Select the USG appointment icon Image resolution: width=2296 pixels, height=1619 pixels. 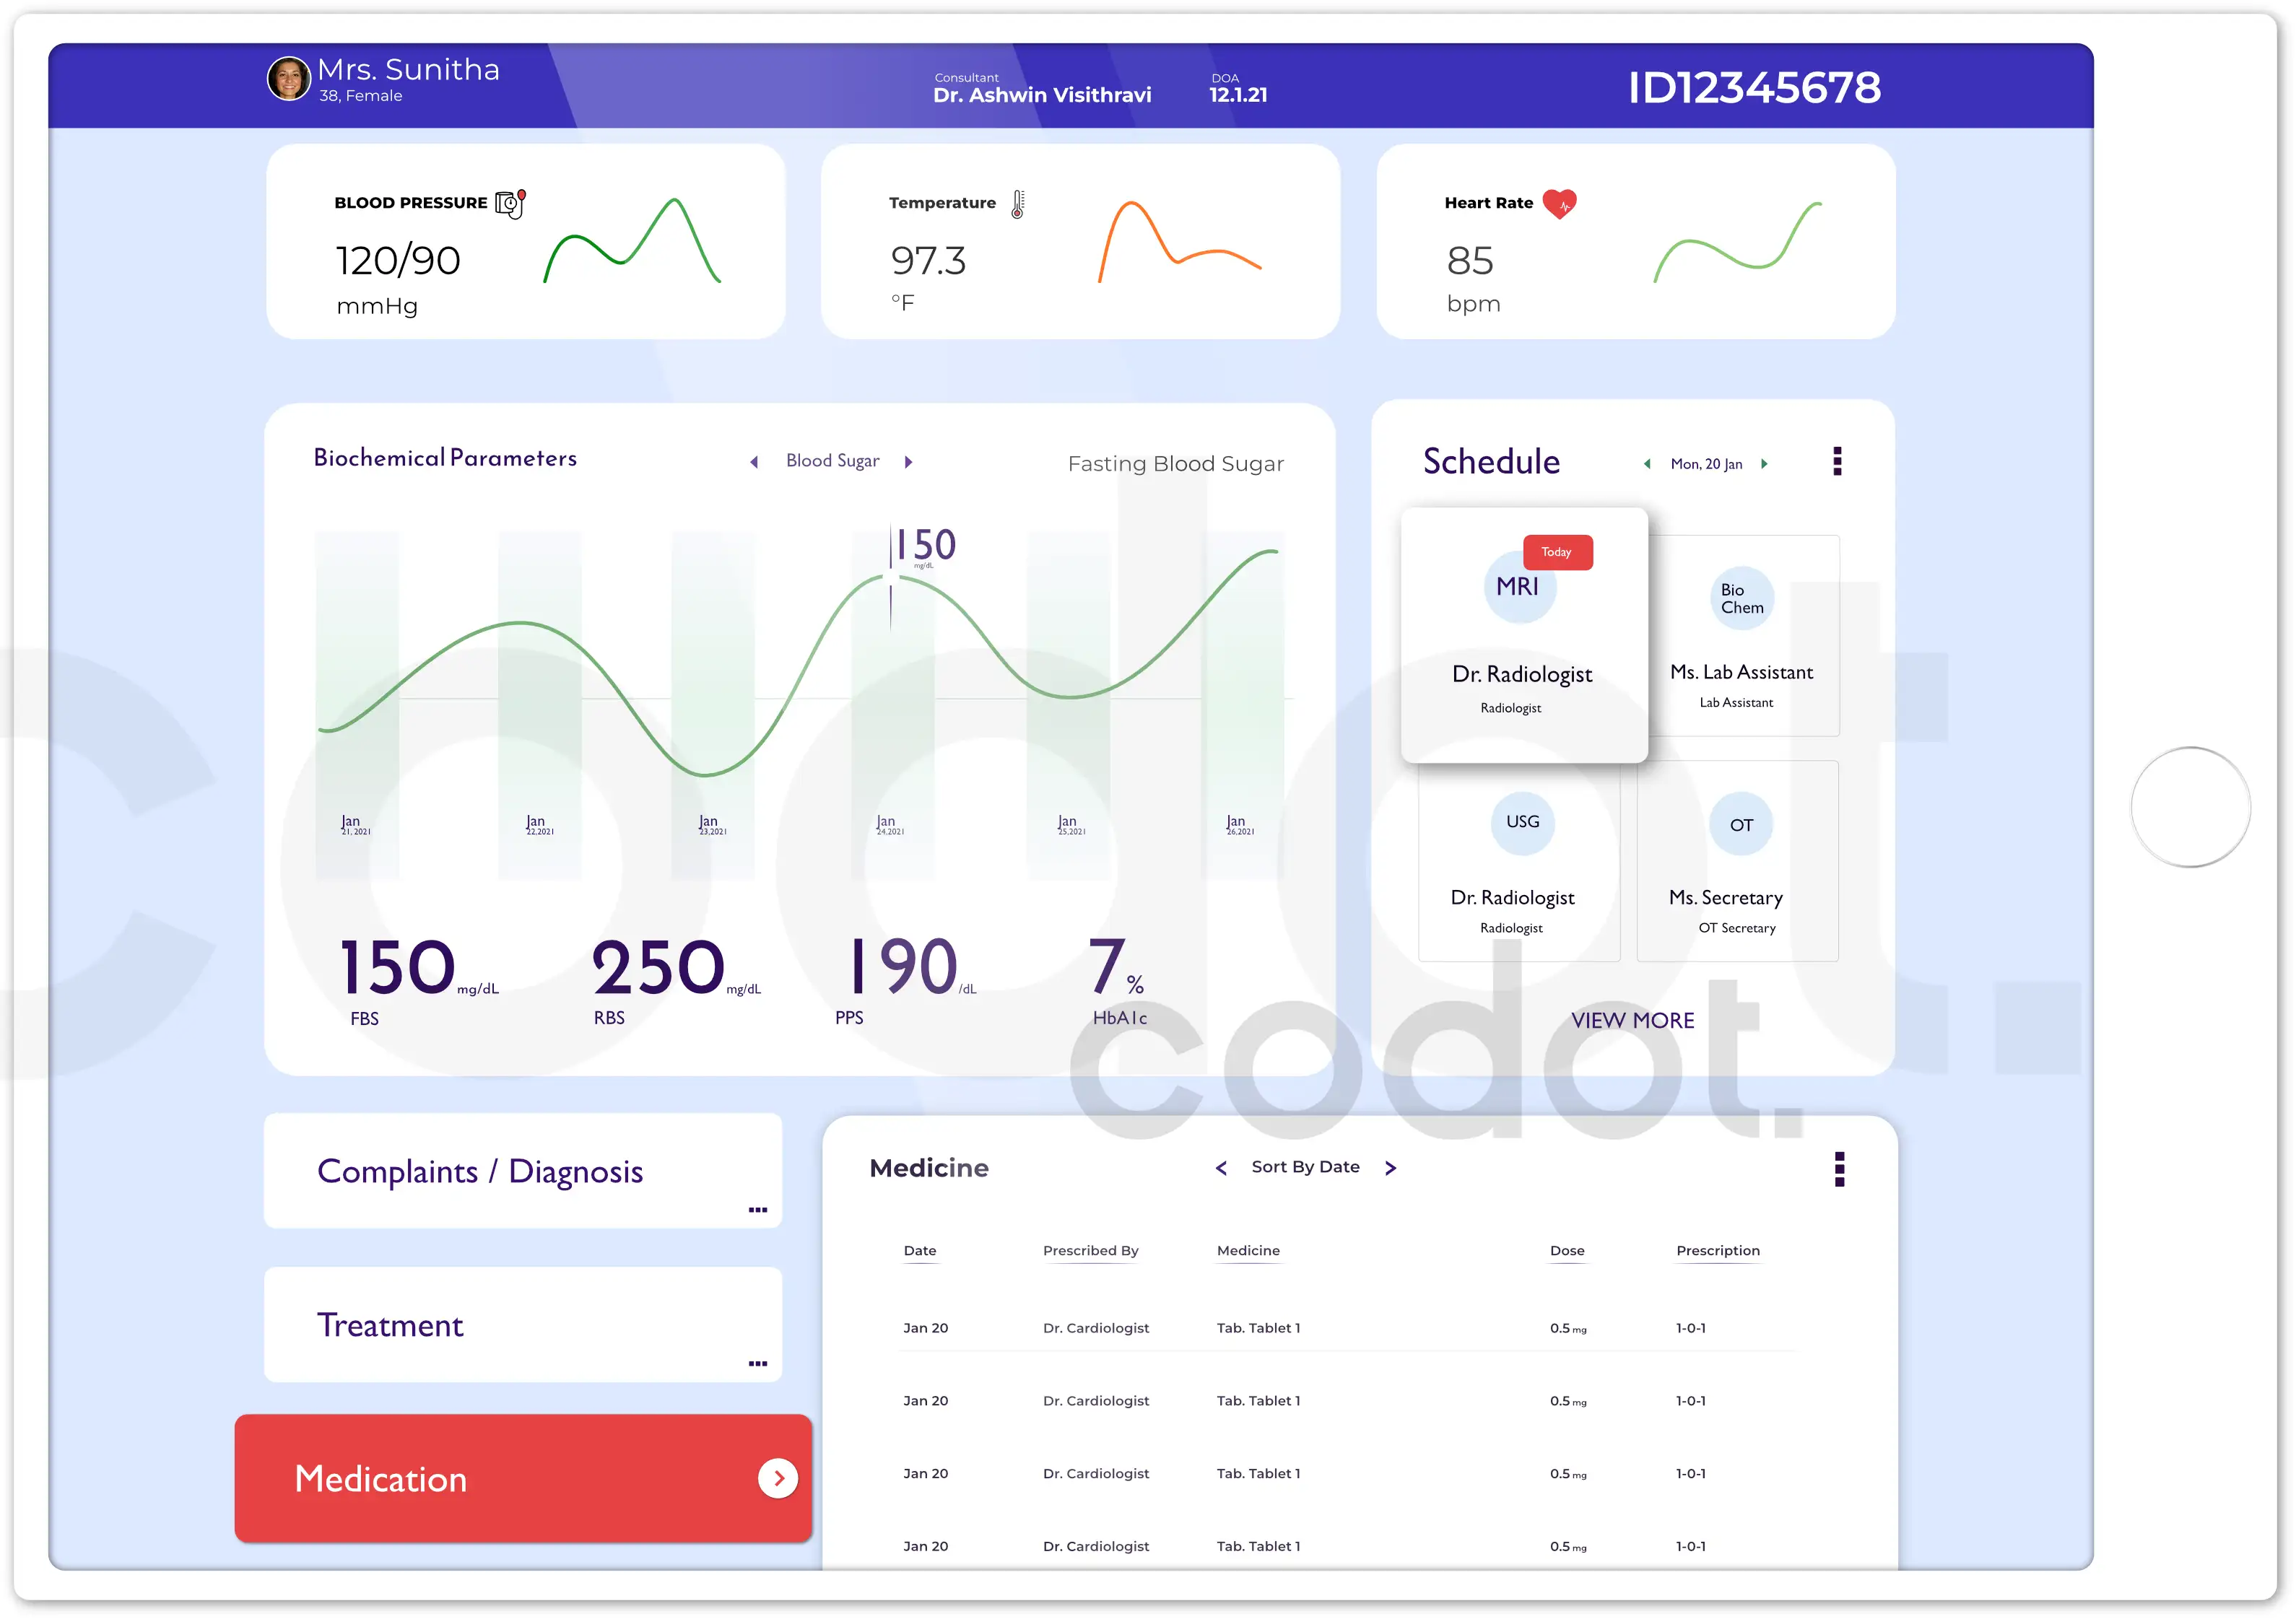click(1521, 823)
